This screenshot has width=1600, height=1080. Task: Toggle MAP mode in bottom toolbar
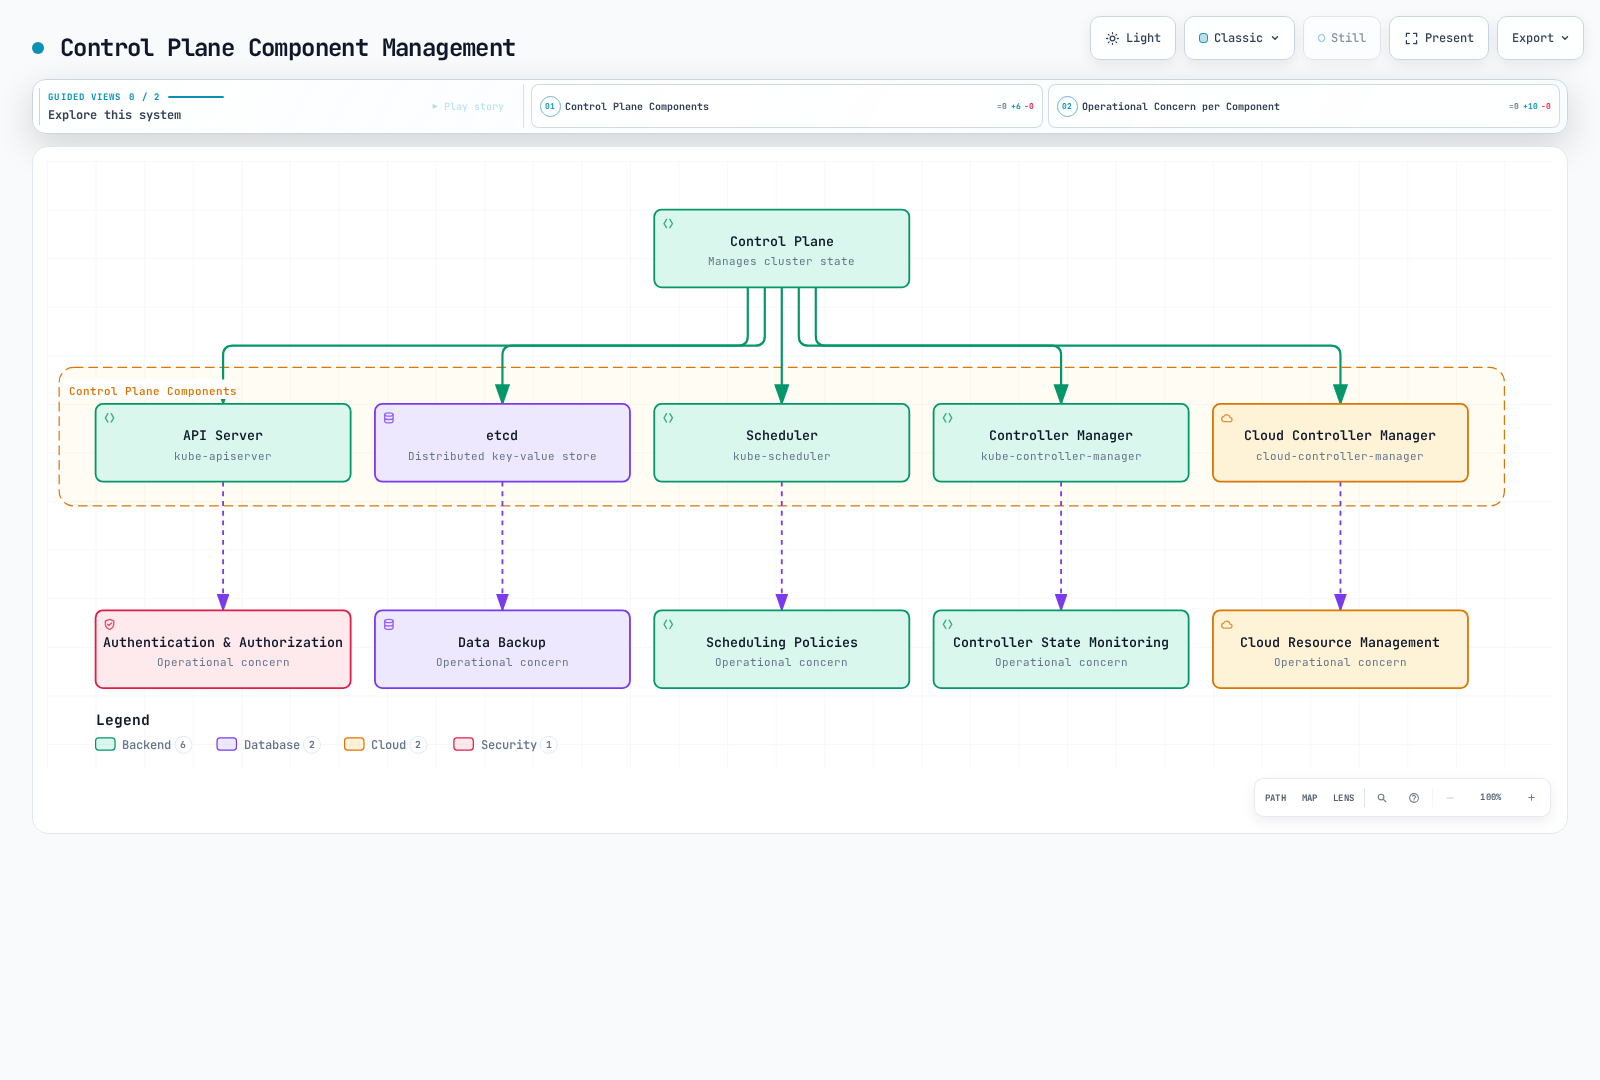click(x=1310, y=798)
